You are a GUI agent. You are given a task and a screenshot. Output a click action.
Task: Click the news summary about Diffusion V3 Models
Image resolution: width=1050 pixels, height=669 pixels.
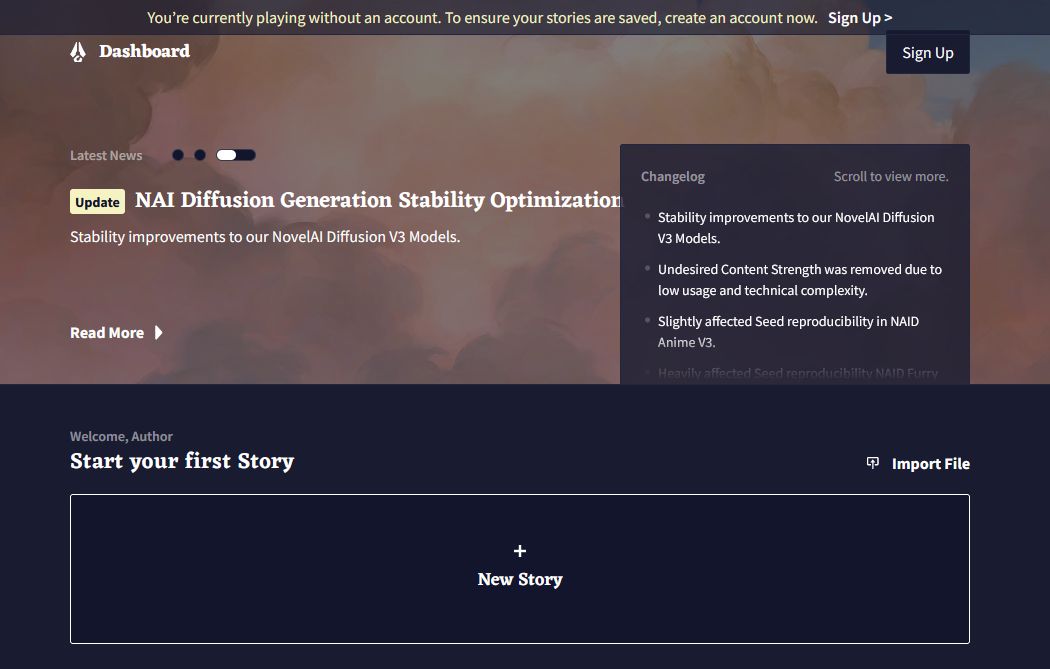coord(265,237)
